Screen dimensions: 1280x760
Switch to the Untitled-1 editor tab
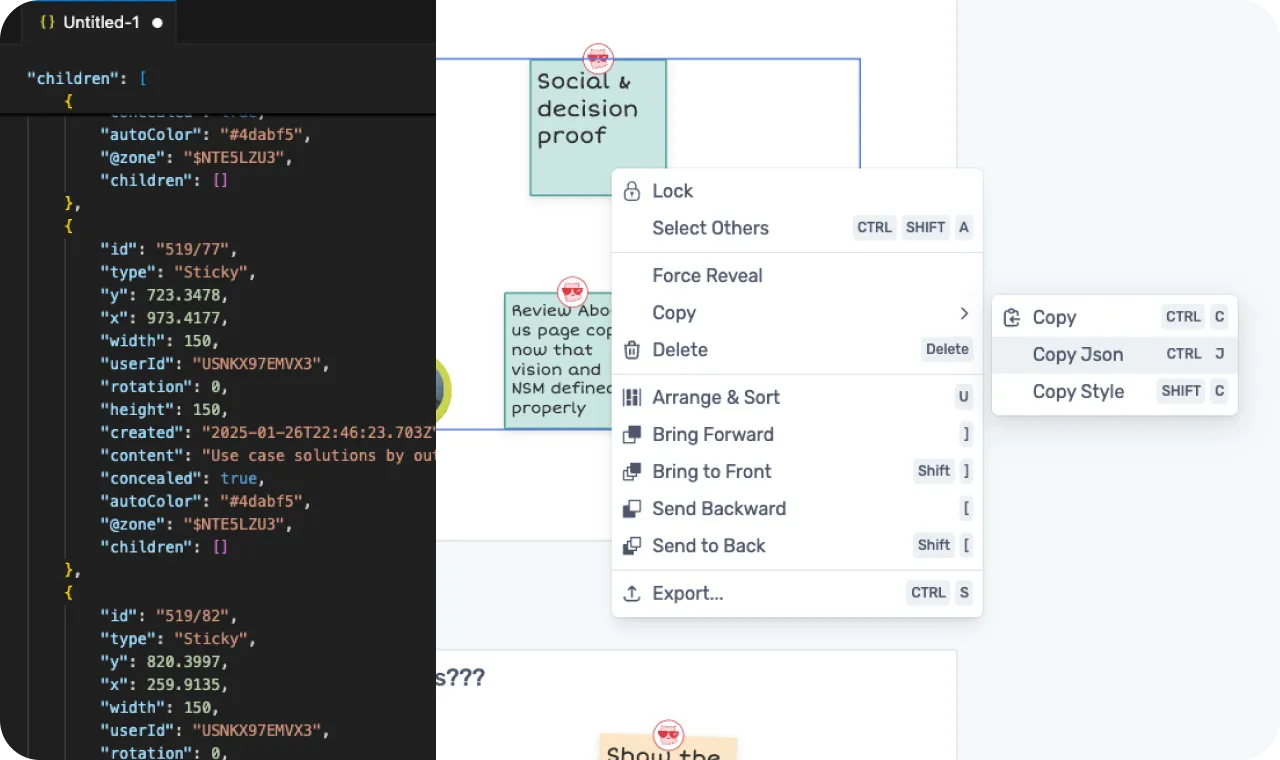point(100,22)
